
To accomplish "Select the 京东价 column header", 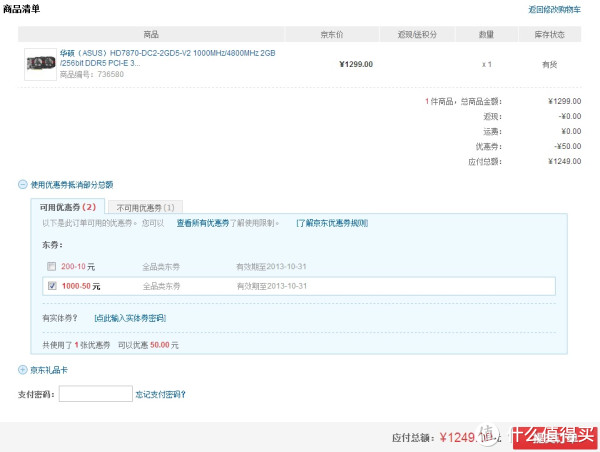I will point(332,34).
